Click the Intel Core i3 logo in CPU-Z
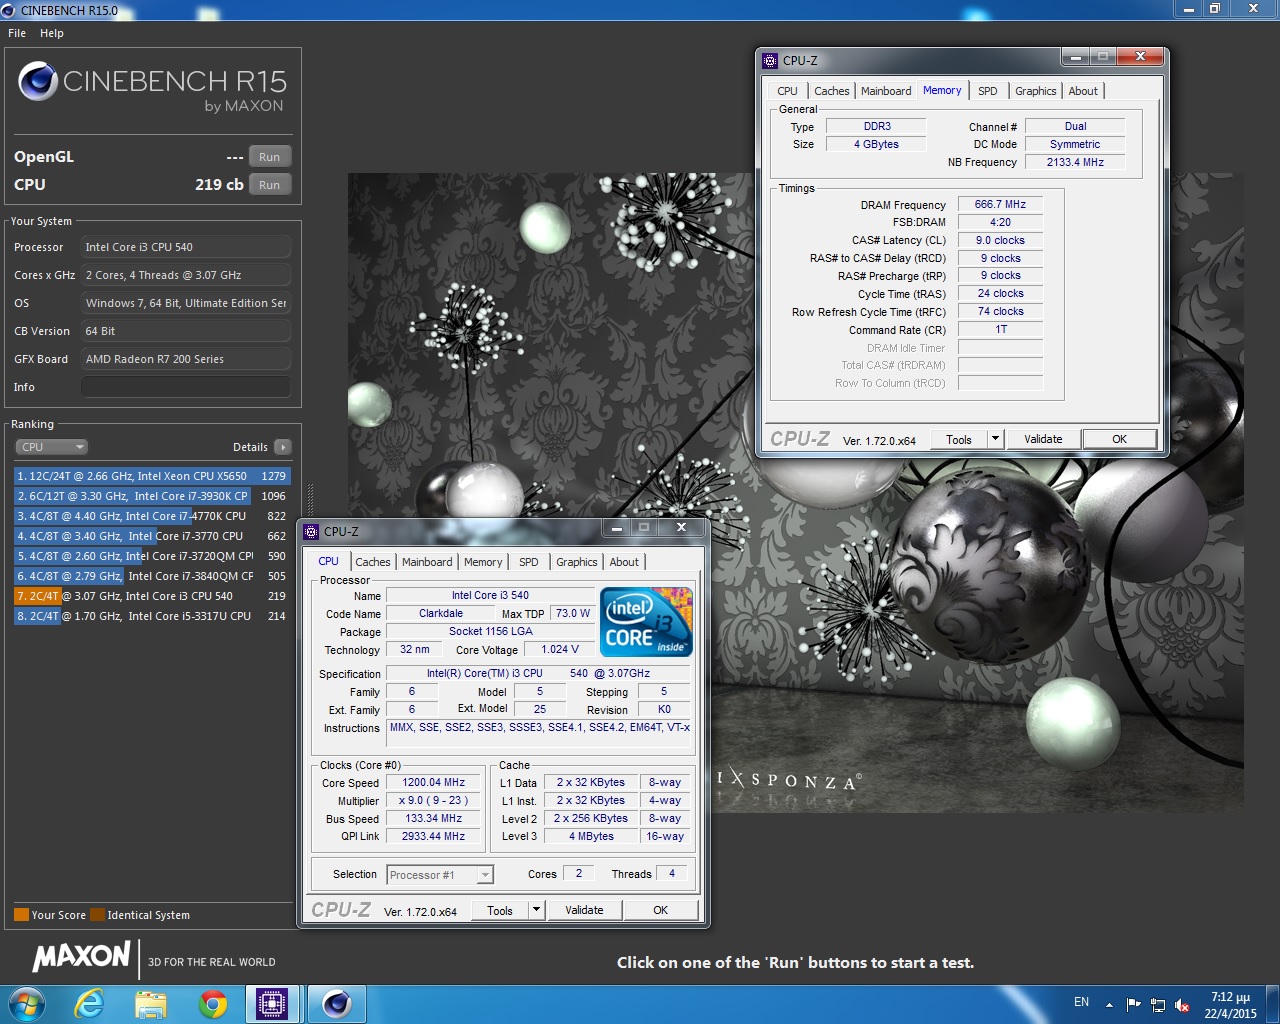 (648, 622)
